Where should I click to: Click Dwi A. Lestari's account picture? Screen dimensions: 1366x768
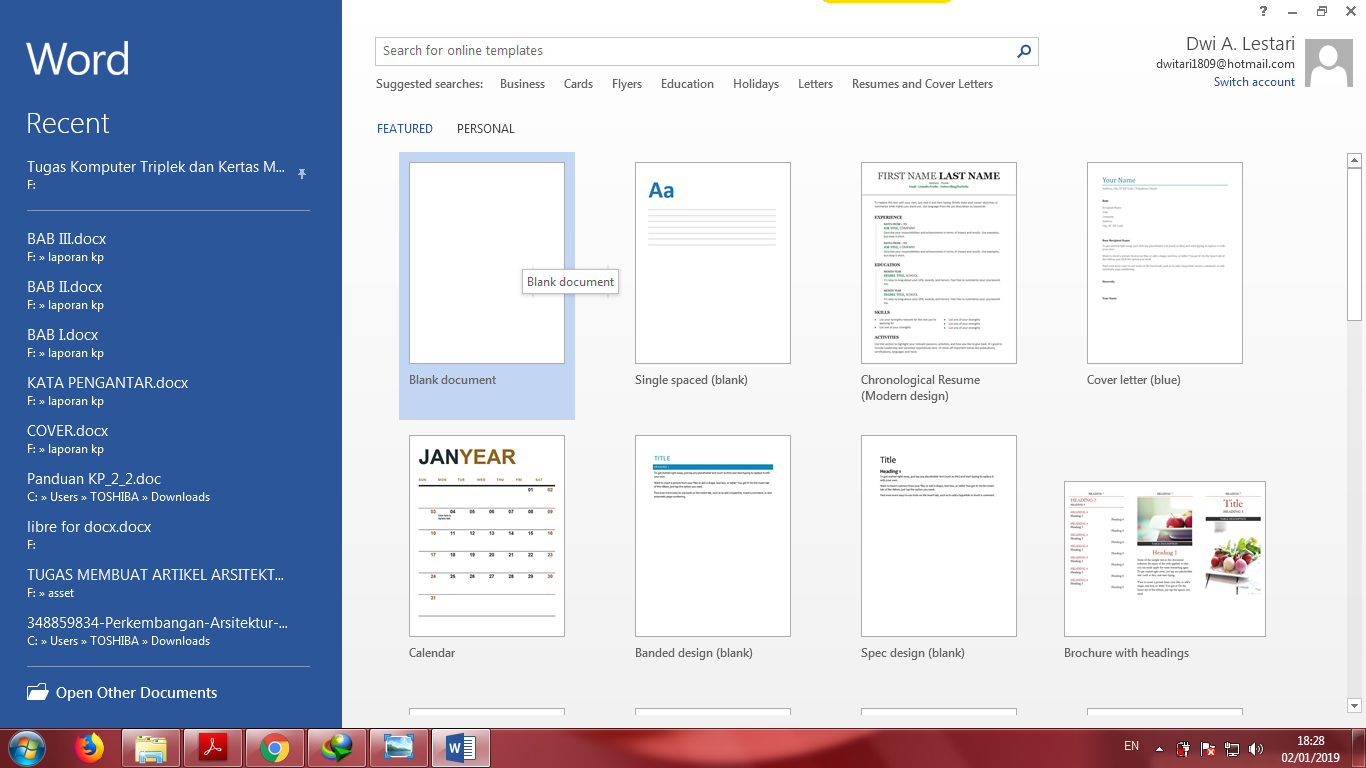pos(1330,62)
